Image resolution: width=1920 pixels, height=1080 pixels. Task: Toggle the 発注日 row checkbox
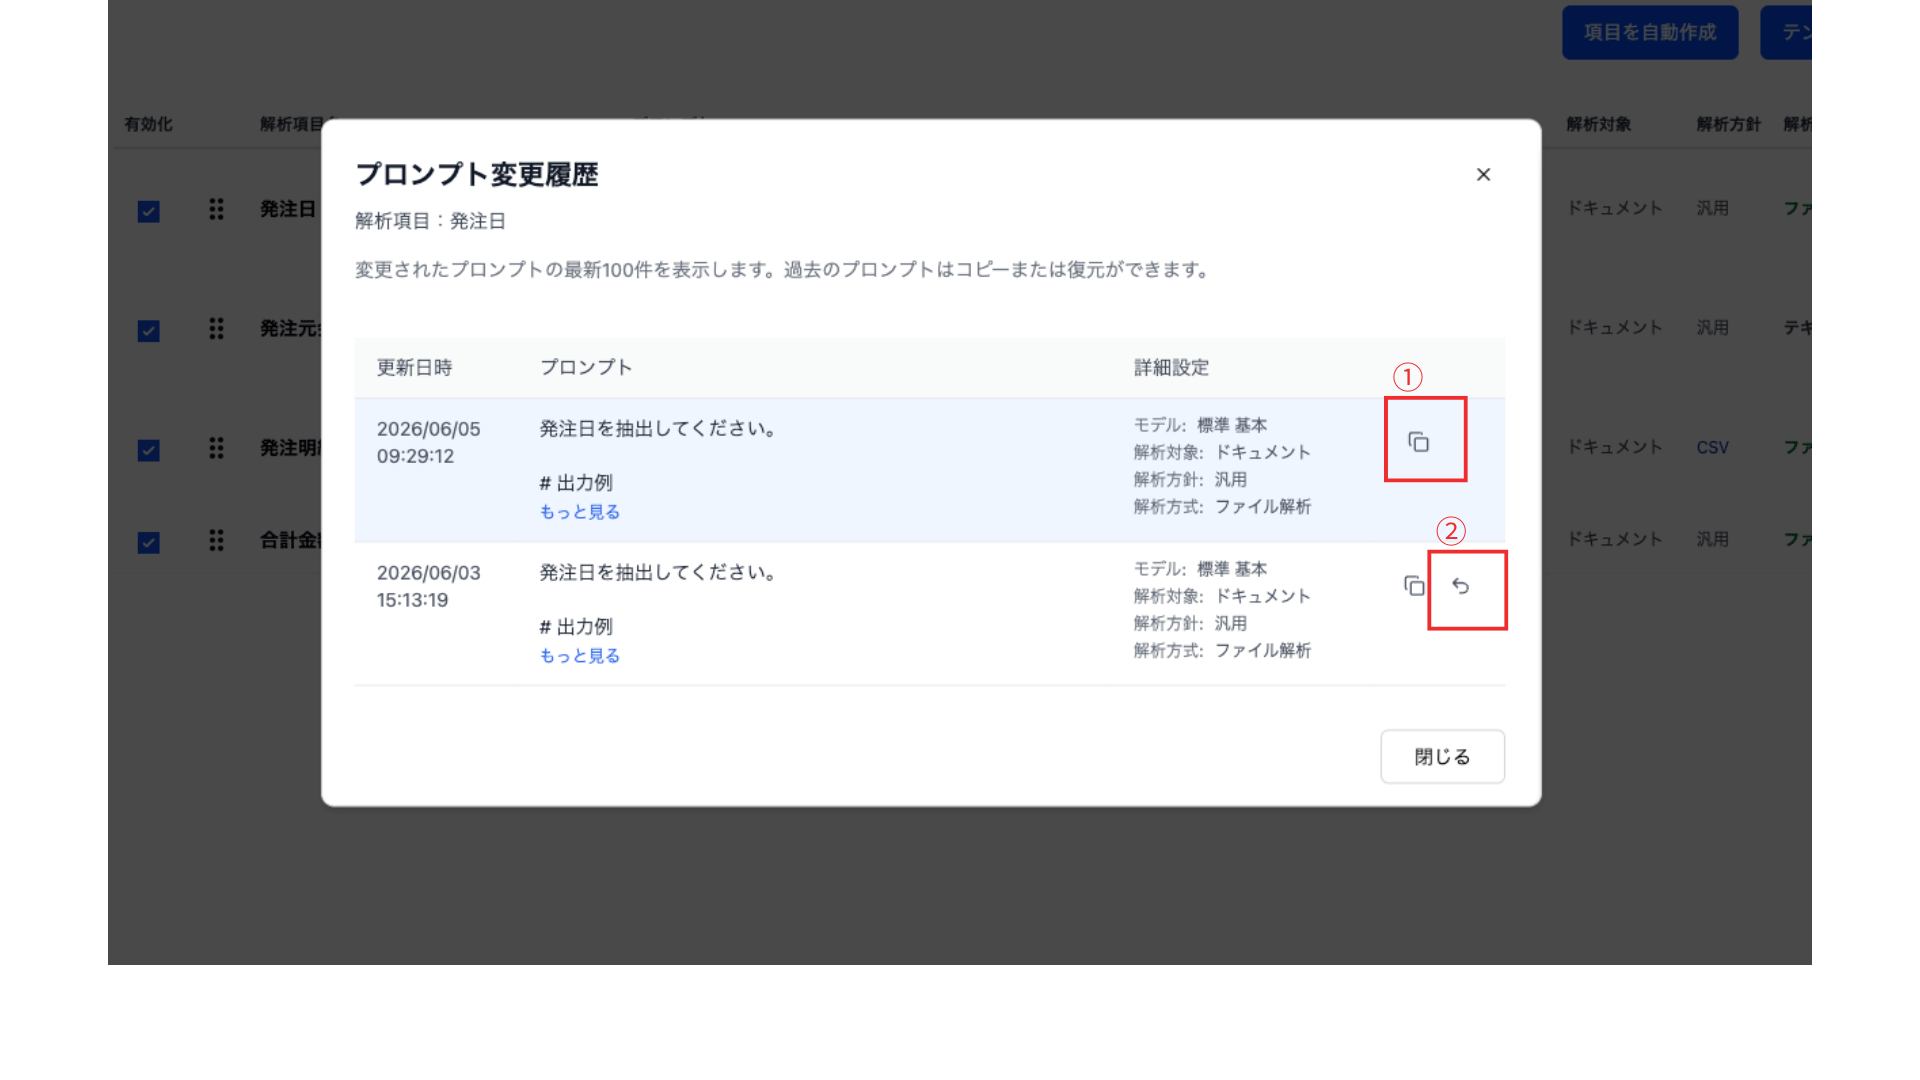[149, 211]
